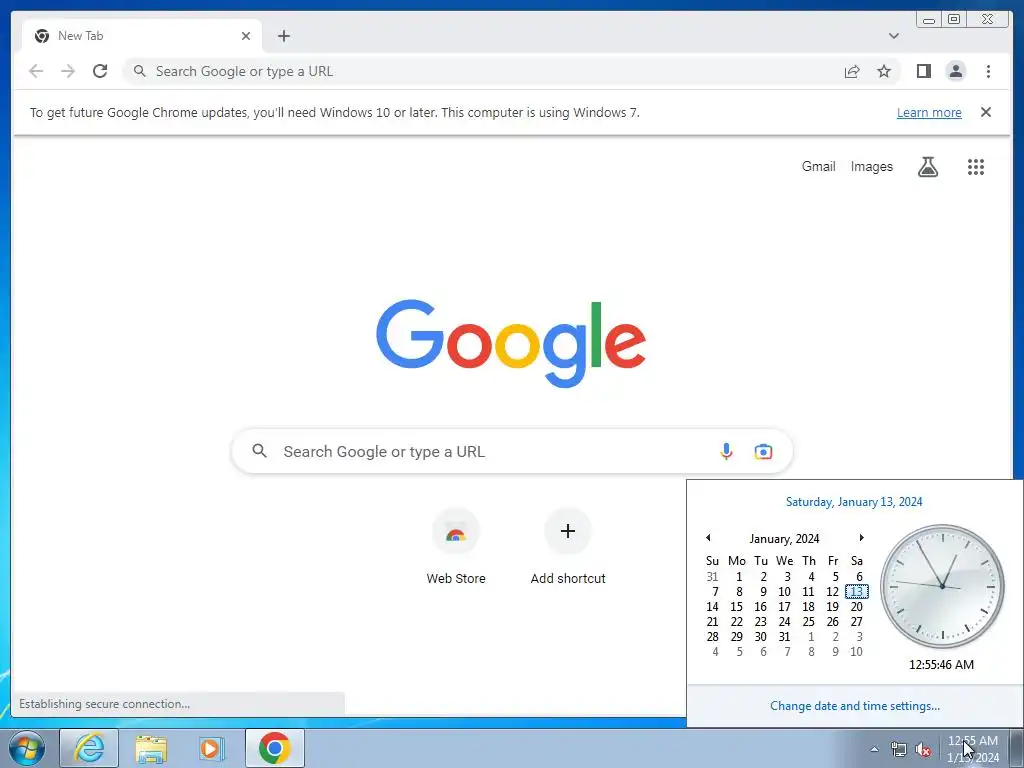Click Change date and time settings
The image size is (1024, 768).
855,706
